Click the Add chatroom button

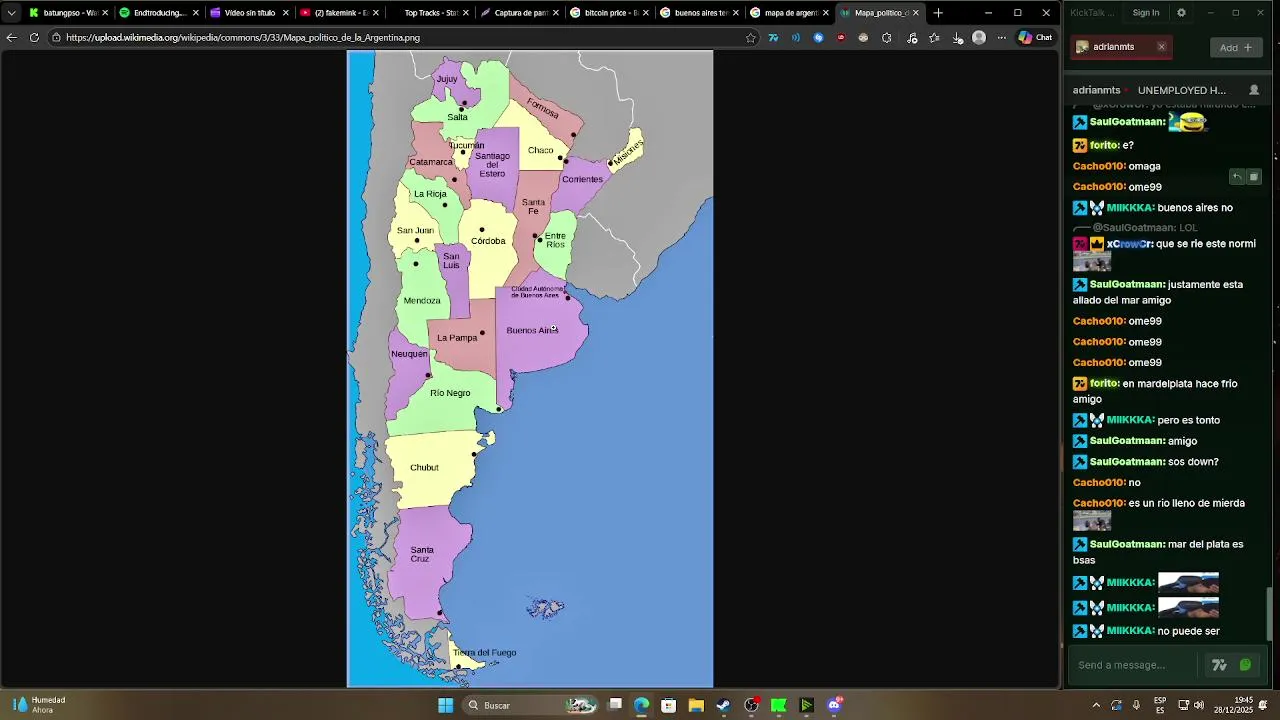(1236, 47)
